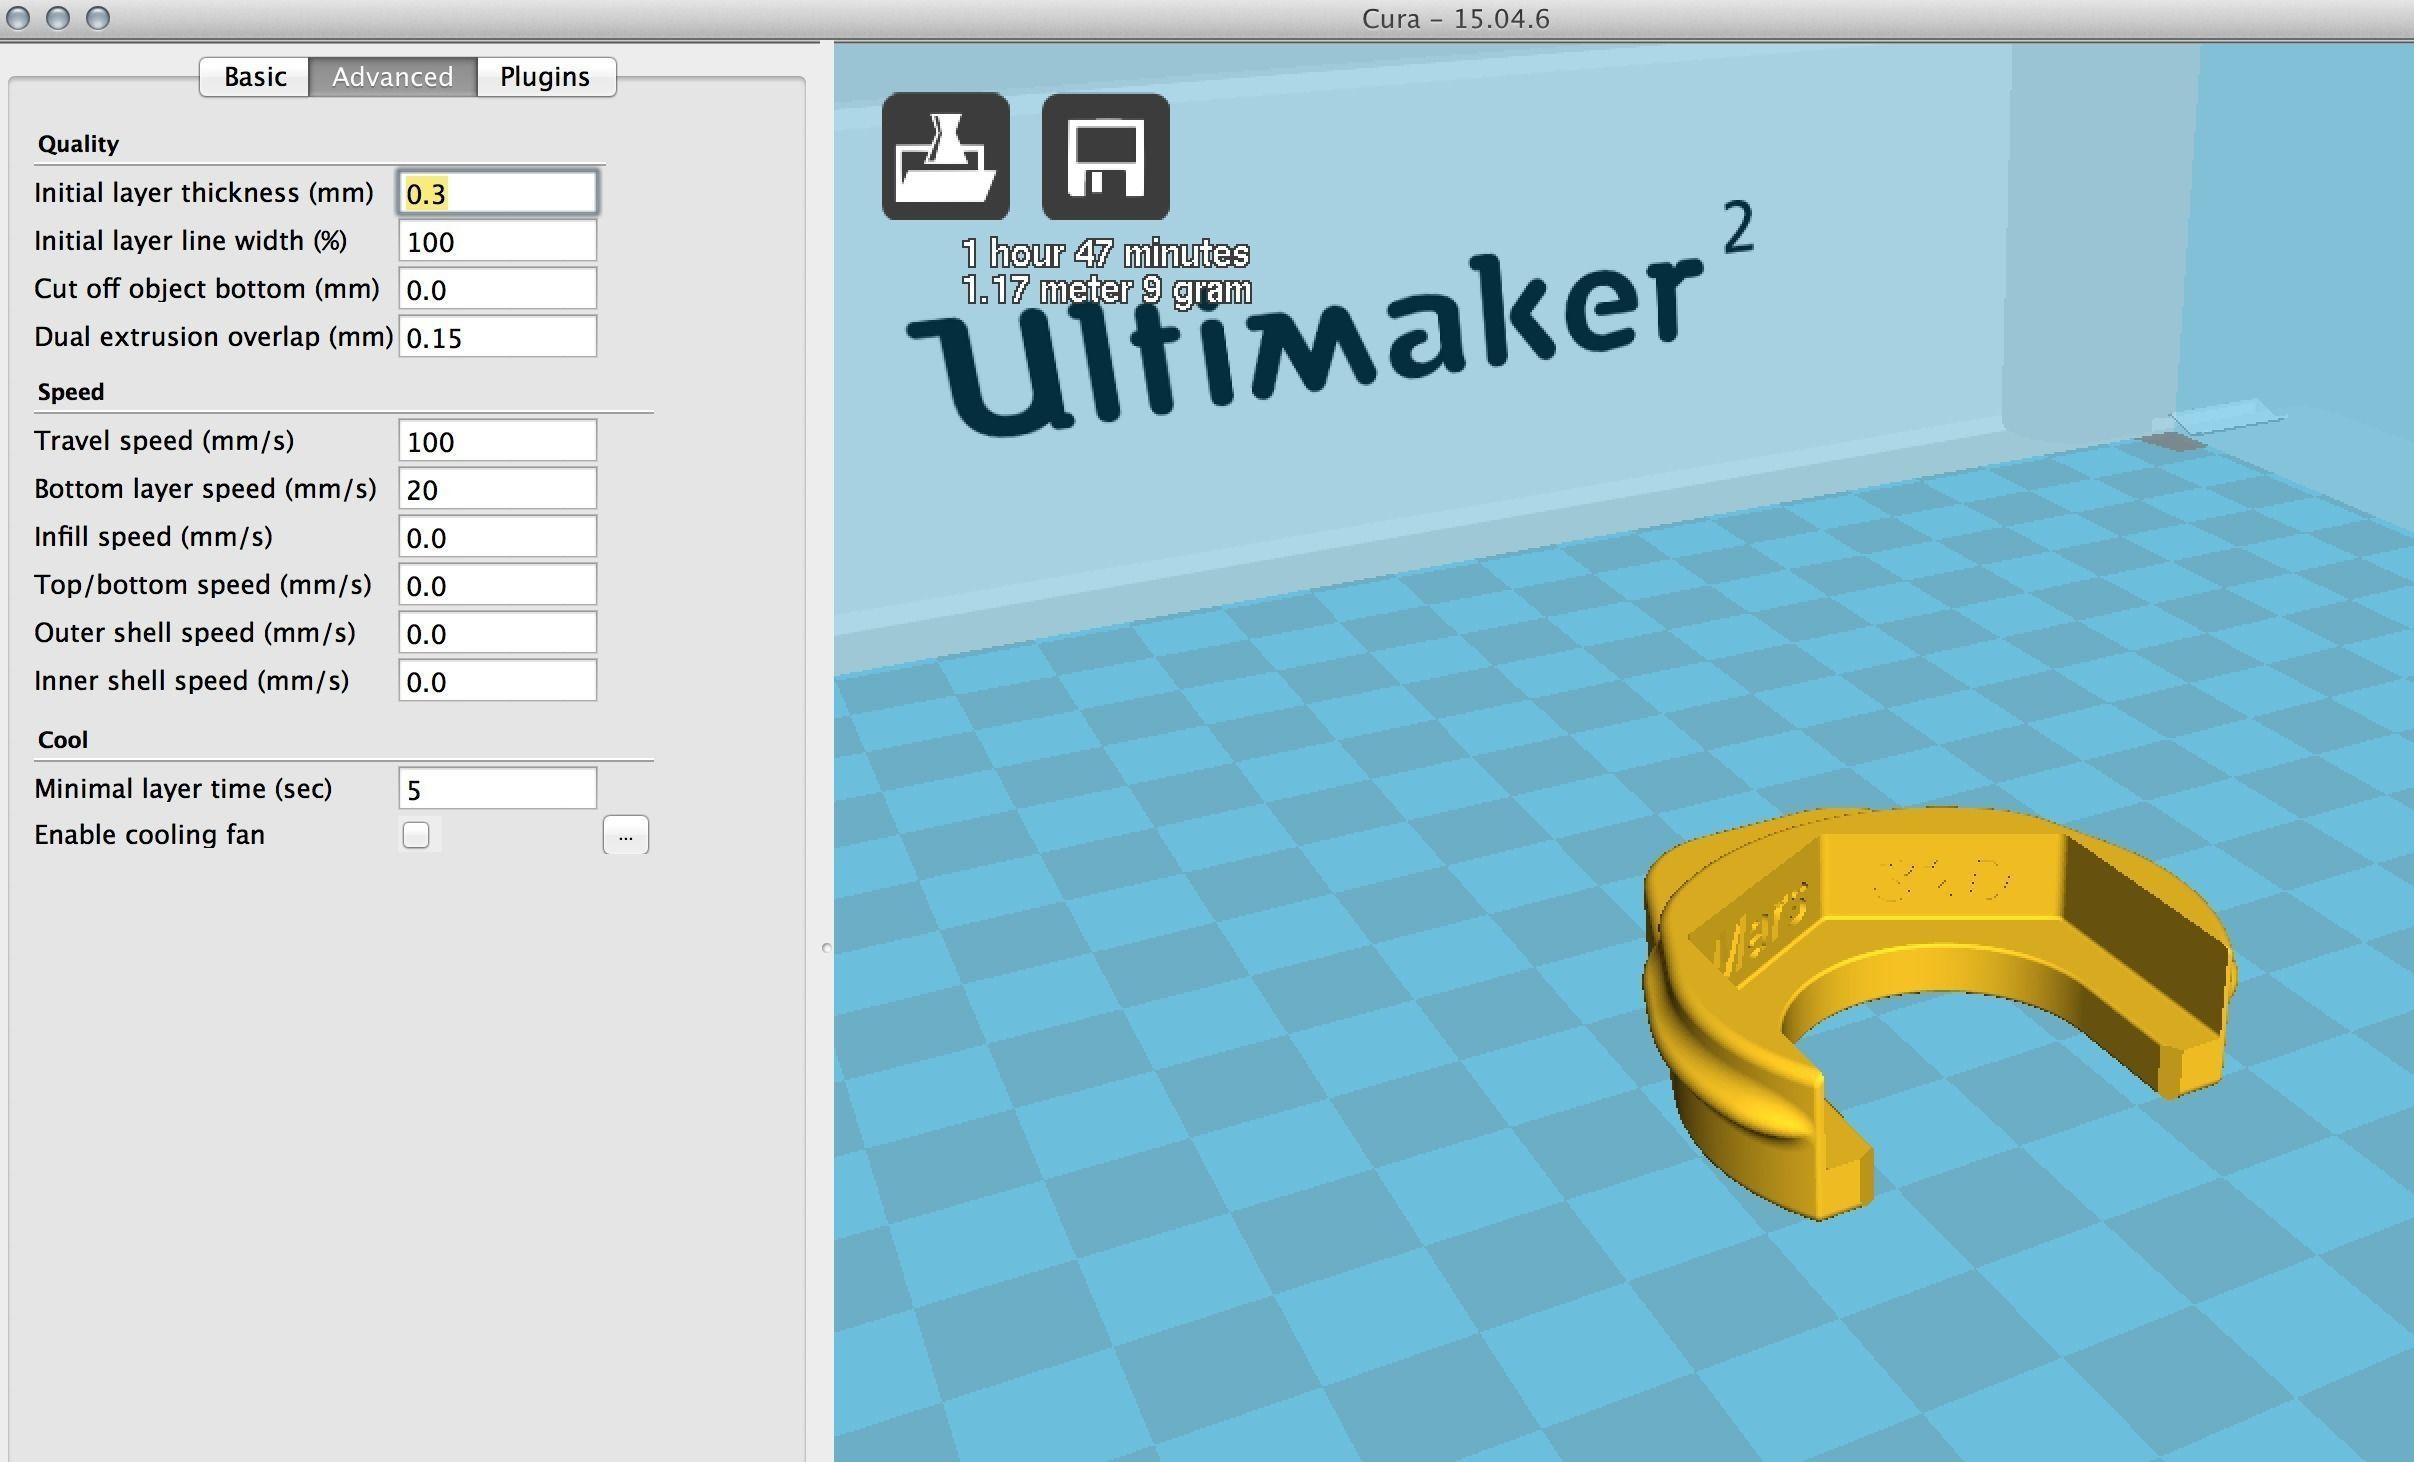The width and height of the screenshot is (2414, 1462).
Task: Click the Dual extrusion overlap input
Action: pyautogui.click(x=497, y=337)
